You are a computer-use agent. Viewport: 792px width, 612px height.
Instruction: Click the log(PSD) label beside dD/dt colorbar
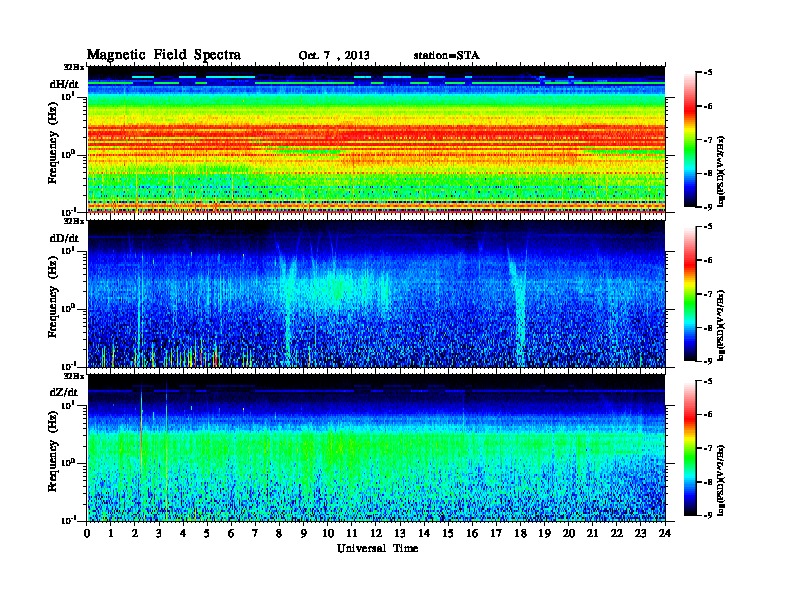[721, 326]
